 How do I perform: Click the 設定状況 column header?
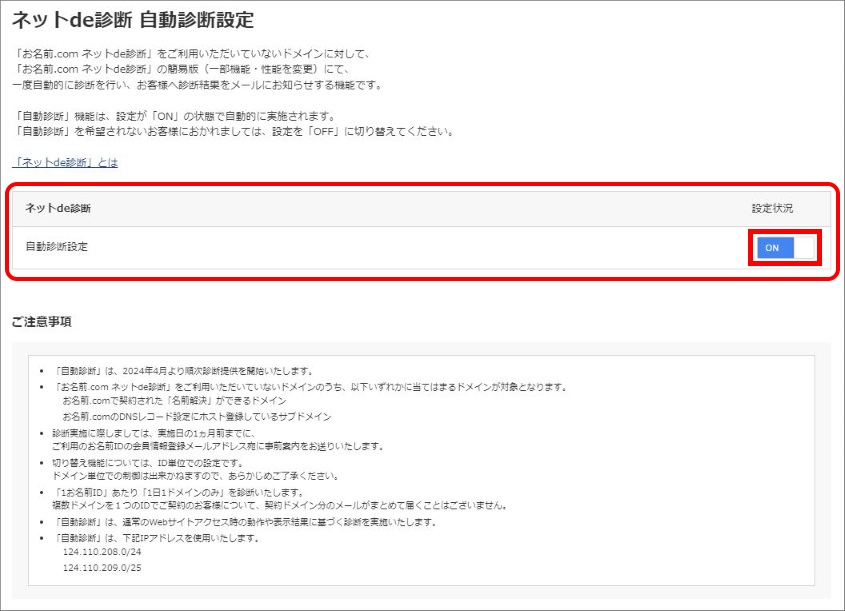click(x=772, y=209)
